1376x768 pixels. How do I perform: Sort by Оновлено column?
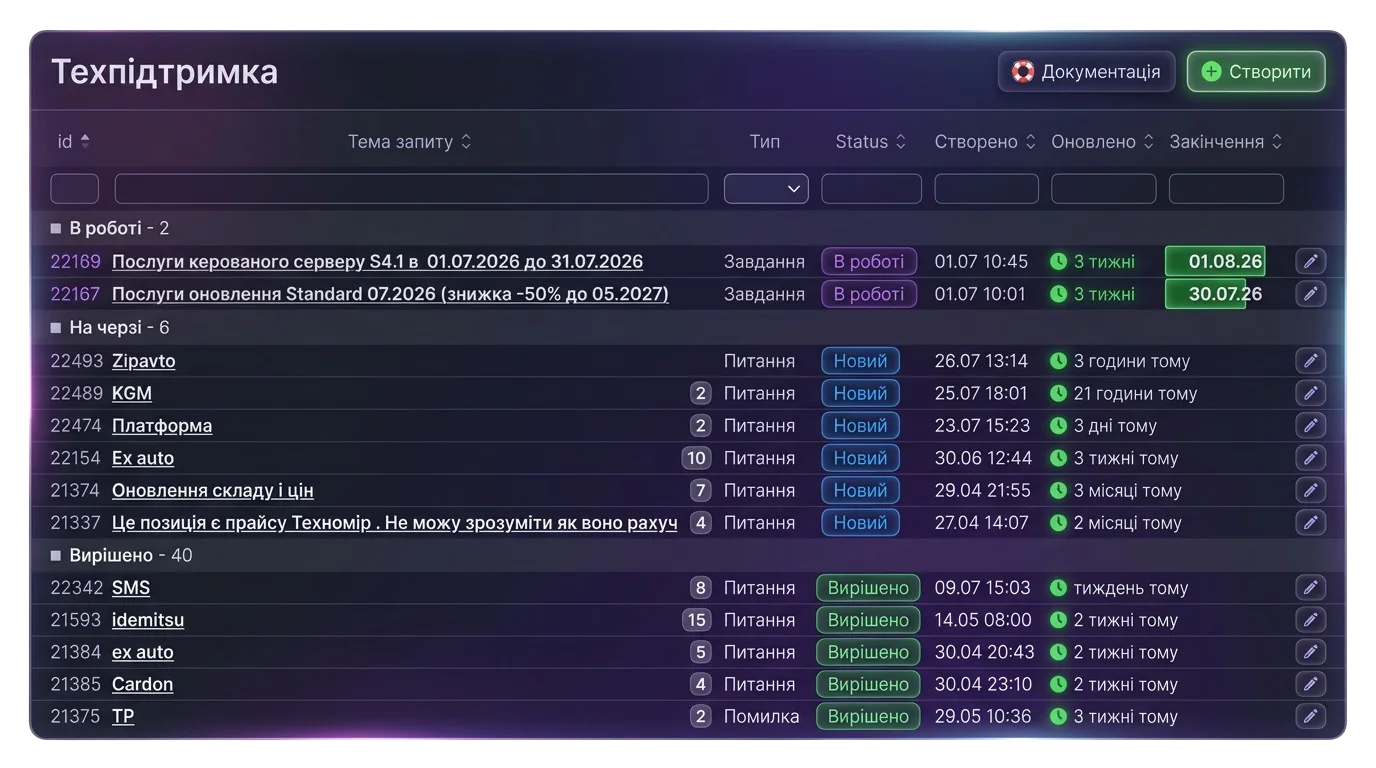(x=1102, y=142)
